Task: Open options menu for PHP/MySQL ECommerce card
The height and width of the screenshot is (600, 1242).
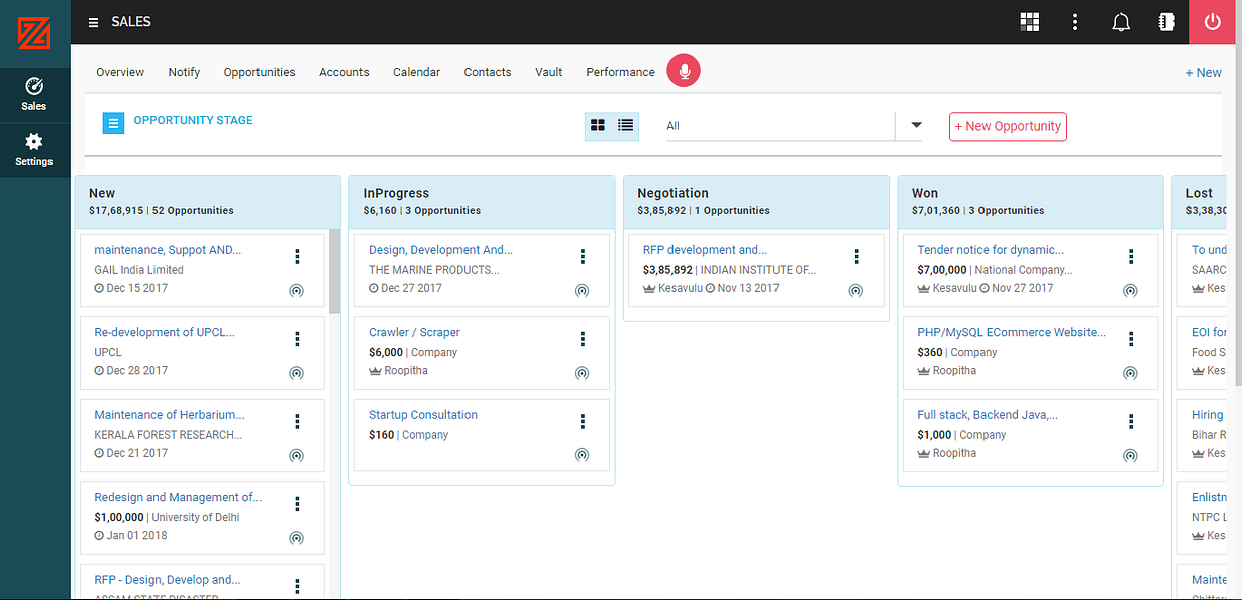Action: point(1131,339)
